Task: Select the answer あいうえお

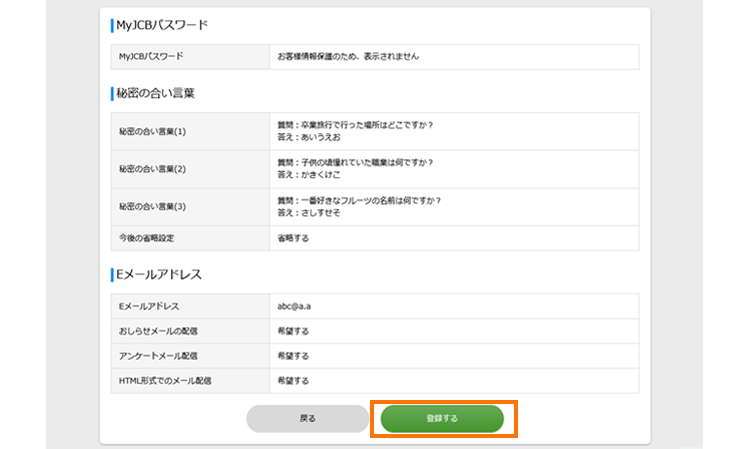Action: [x=309, y=137]
